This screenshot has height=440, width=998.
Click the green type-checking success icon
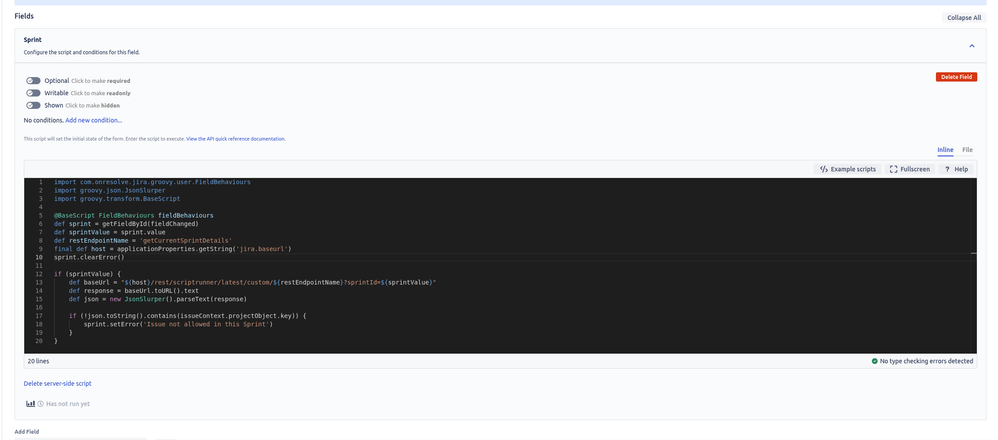(875, 361)
